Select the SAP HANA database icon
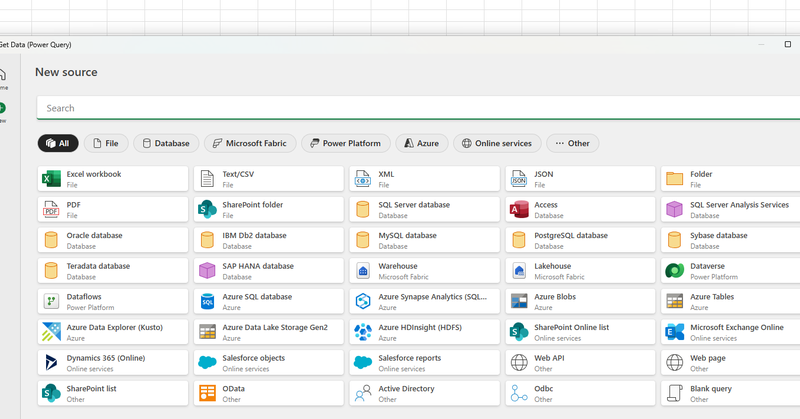Image resolution: width=800 pixels, height=419 pixels. pos(207,271)
